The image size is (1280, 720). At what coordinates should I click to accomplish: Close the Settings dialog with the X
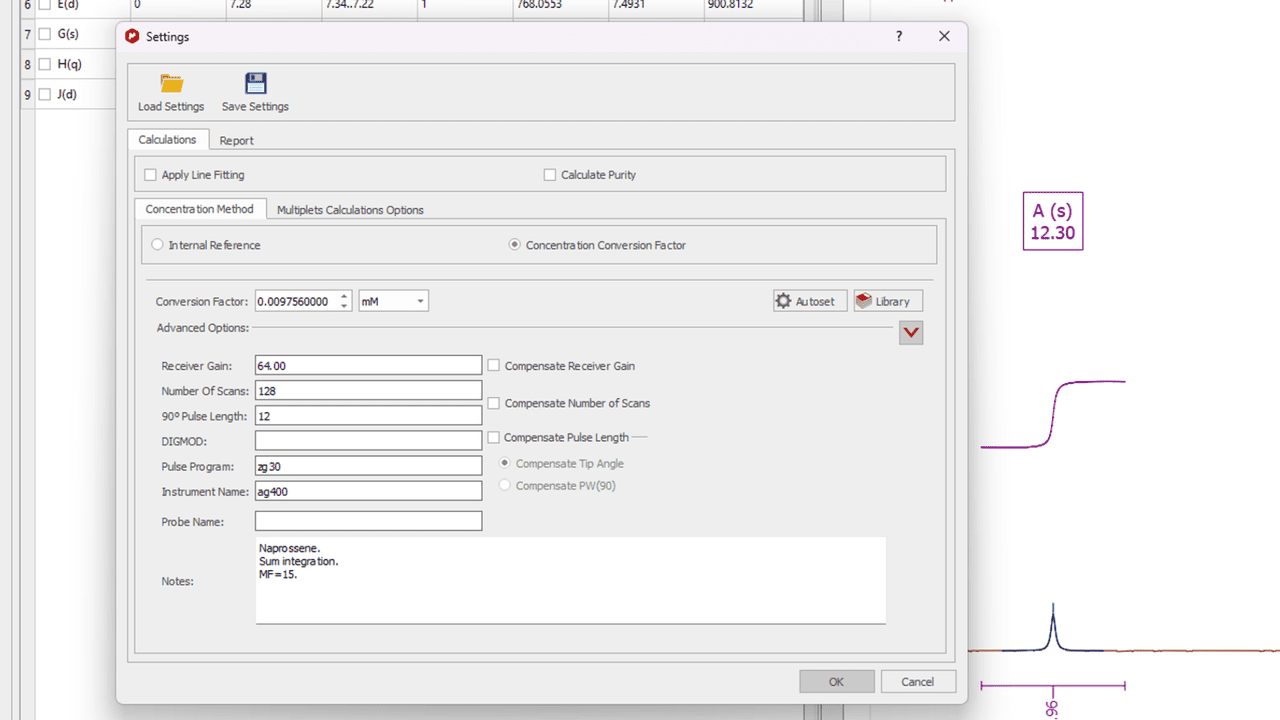coord(944,36)
